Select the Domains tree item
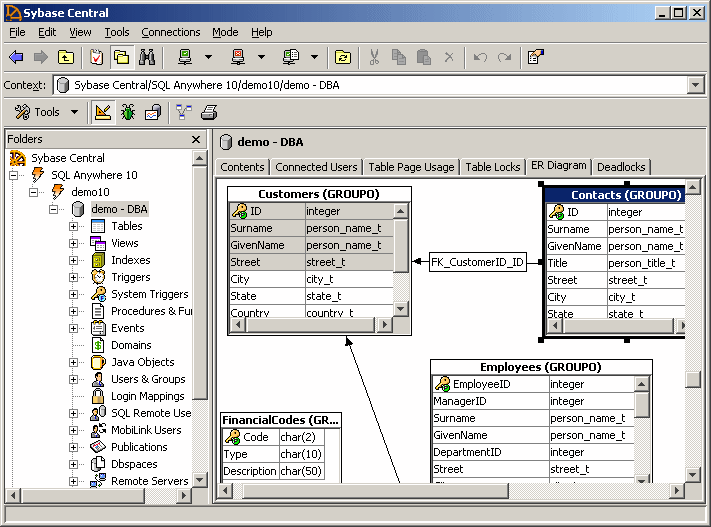Image resolution: width=711 pixels, height=527 pixels. tap(131, 345)
